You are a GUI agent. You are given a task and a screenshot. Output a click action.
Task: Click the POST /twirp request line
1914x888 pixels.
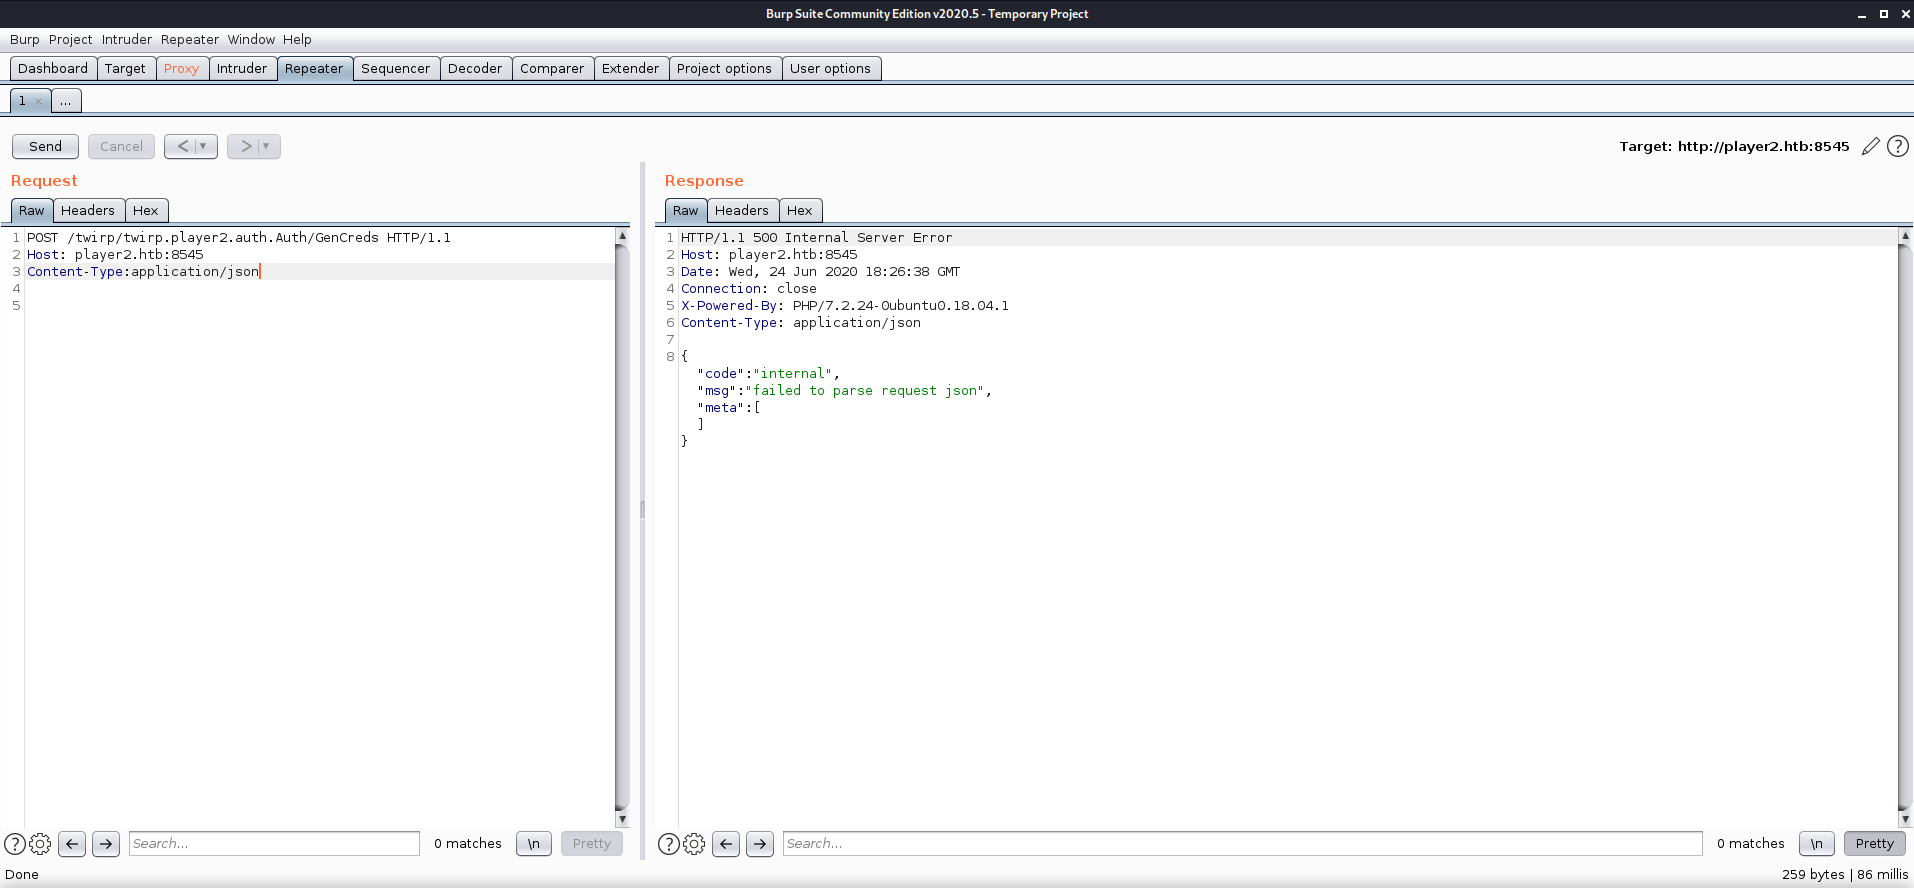(x=239, y=238)
